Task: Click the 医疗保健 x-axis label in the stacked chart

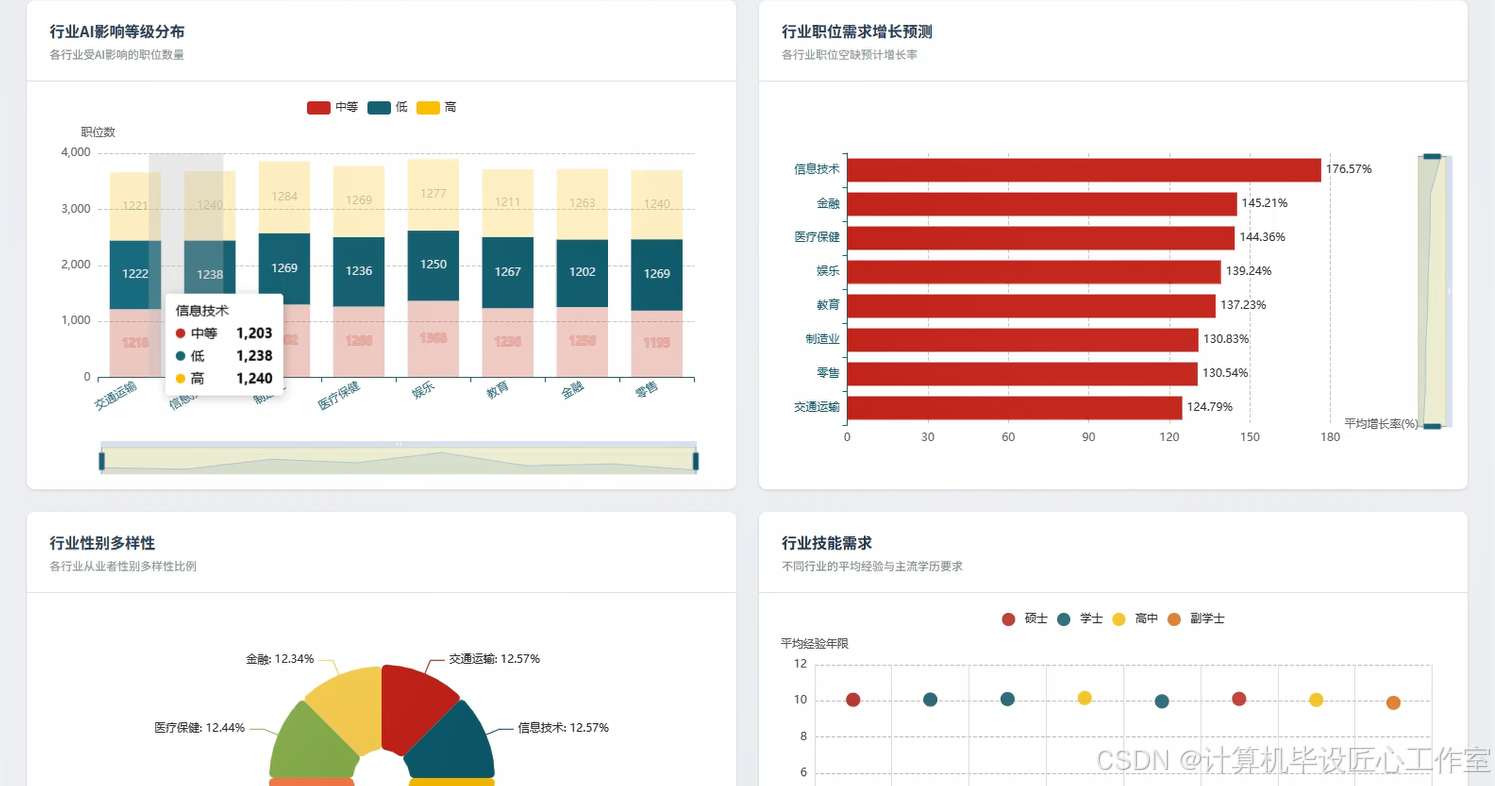Action: click(339, 395)
